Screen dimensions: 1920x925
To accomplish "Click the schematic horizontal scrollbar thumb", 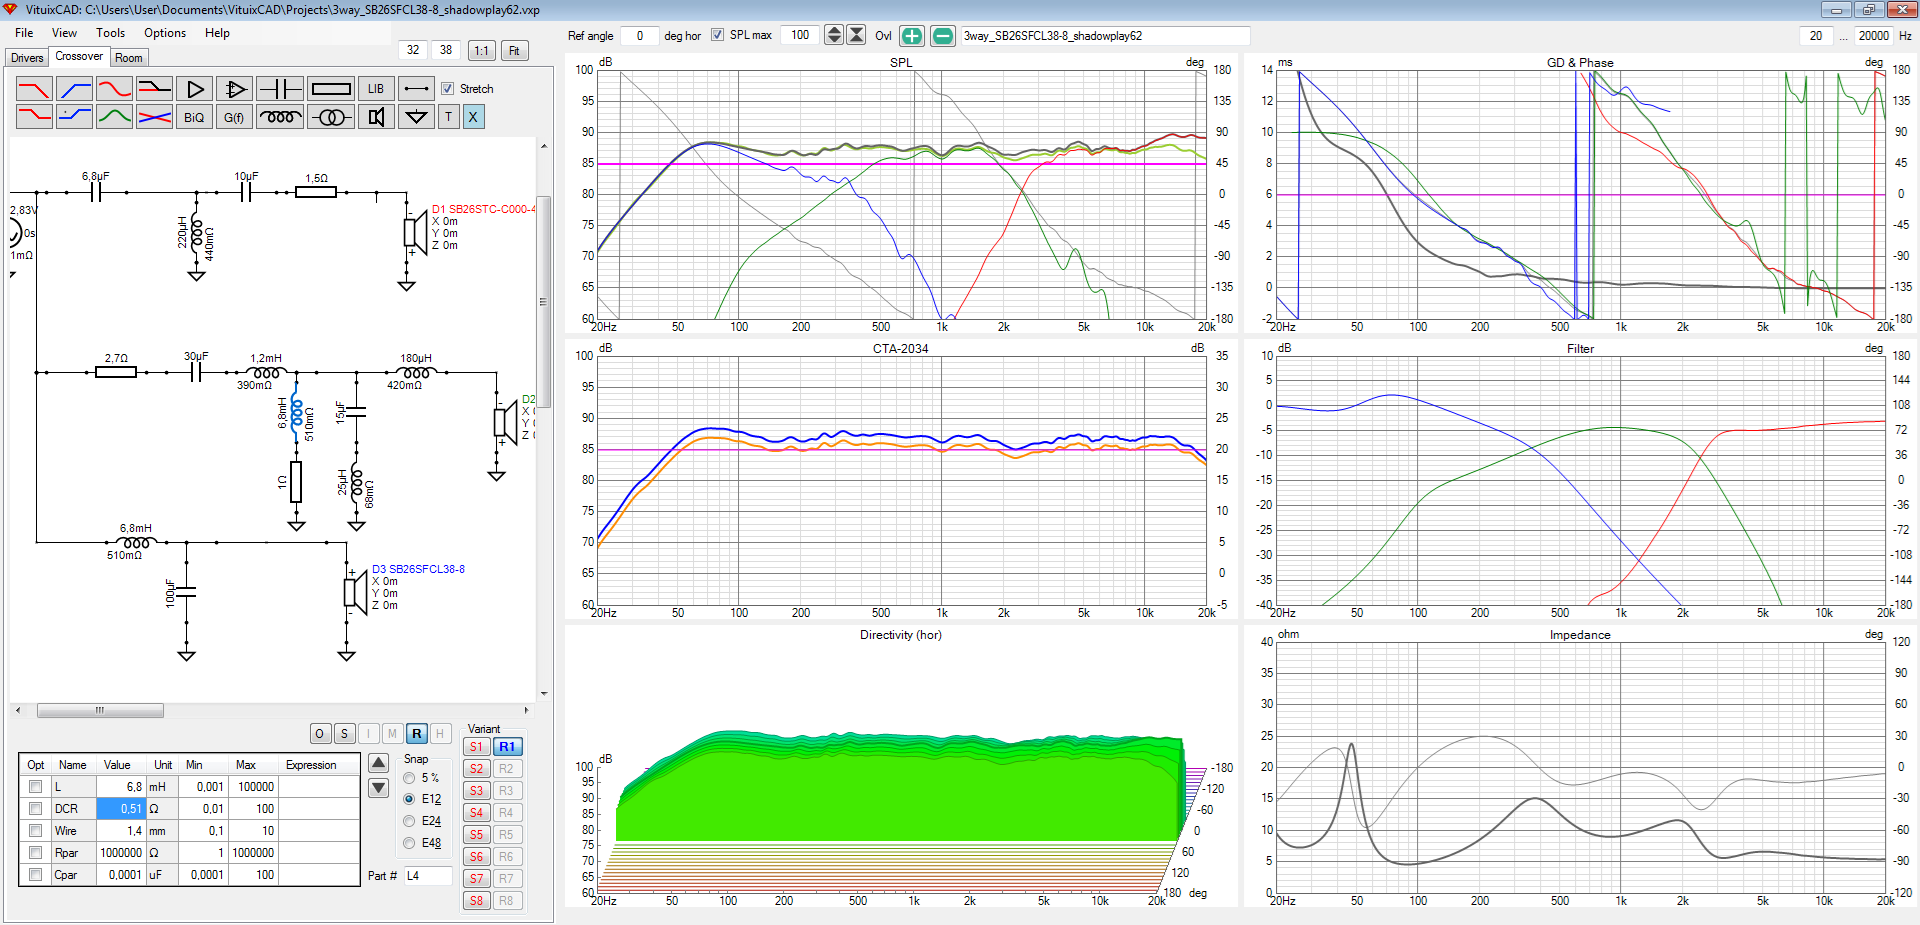I will tap(100, 711).
